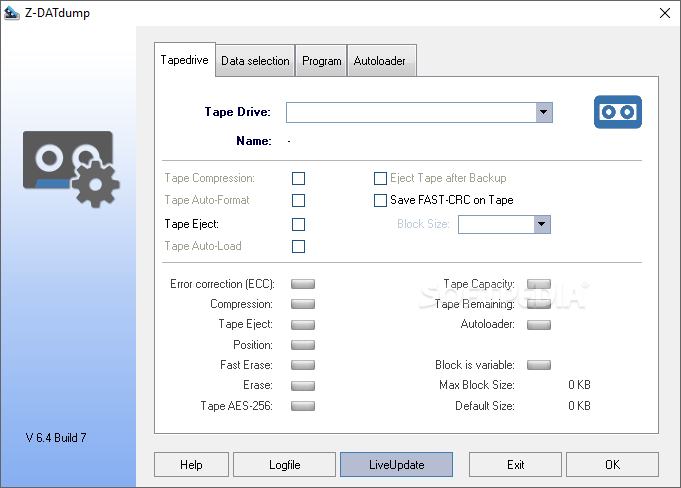
Task: Open the Program tab
Action: [x=321, y=61]
